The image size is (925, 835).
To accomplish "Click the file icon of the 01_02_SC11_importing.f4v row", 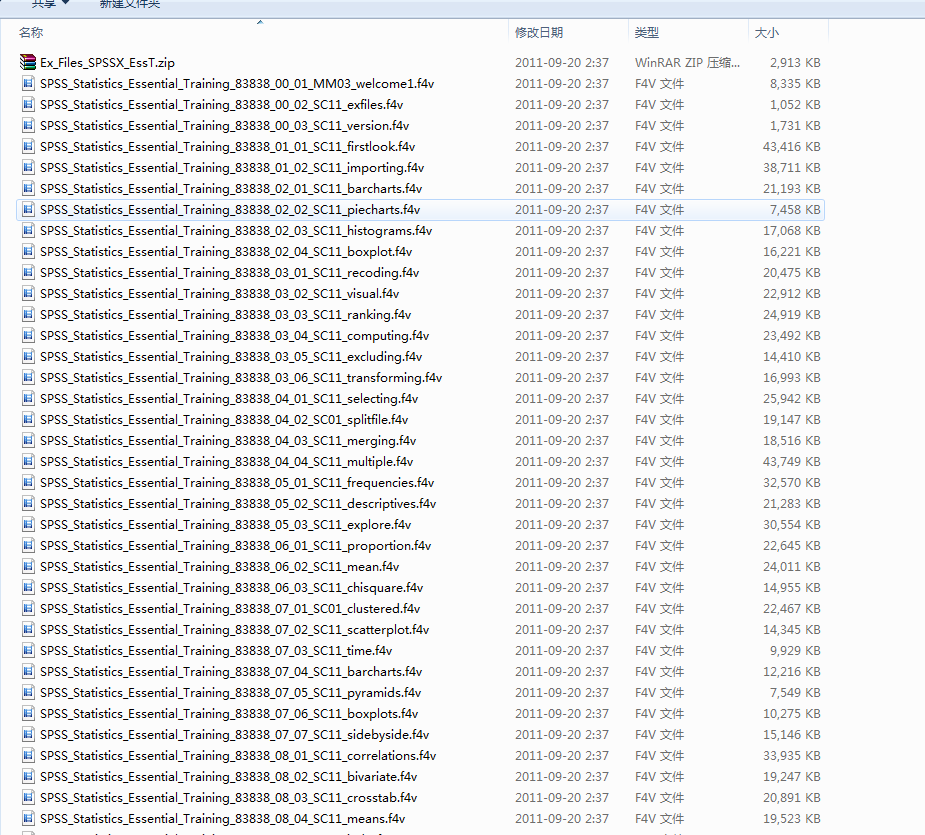I will pos(28,168).
